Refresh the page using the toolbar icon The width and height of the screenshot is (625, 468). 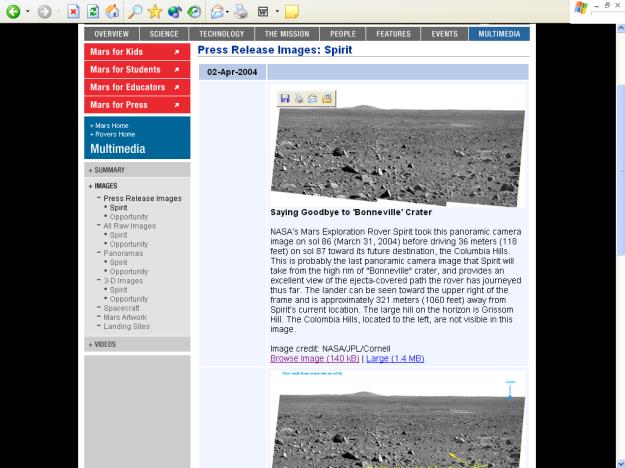pyautogui.click(x=92, y=12)
